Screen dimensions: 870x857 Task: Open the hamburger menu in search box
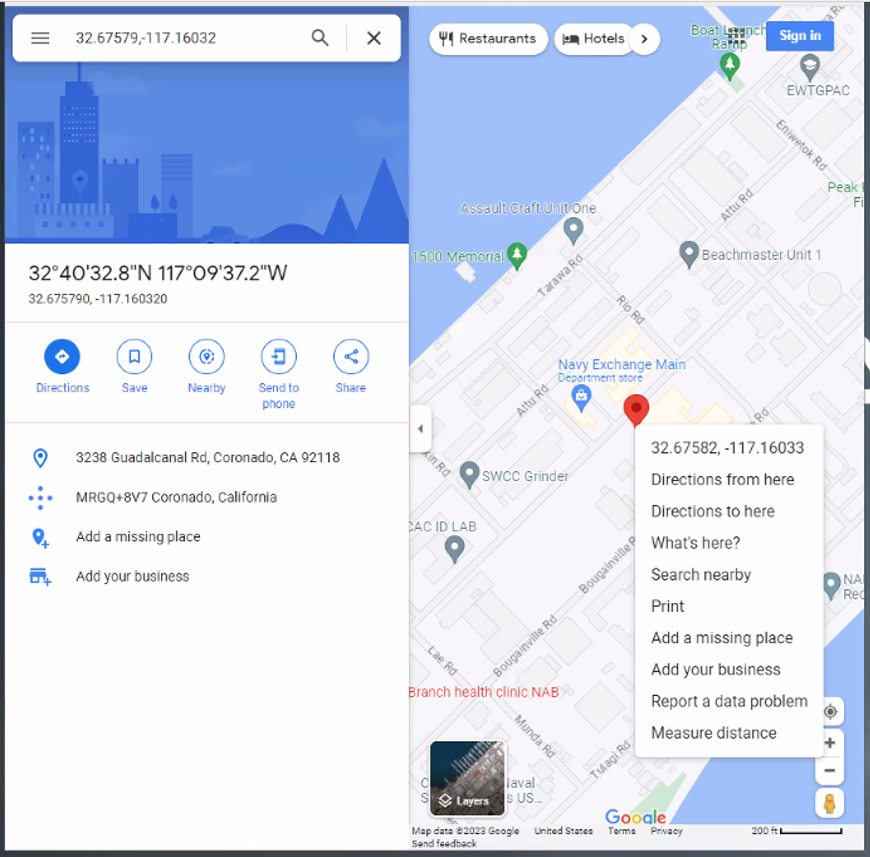coord(40,38)
